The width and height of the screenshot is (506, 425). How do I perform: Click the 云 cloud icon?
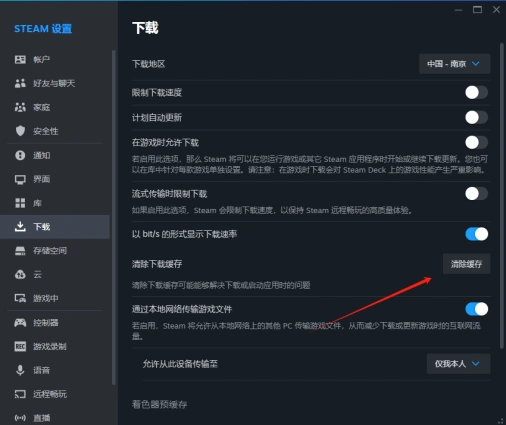click(20, 275)
